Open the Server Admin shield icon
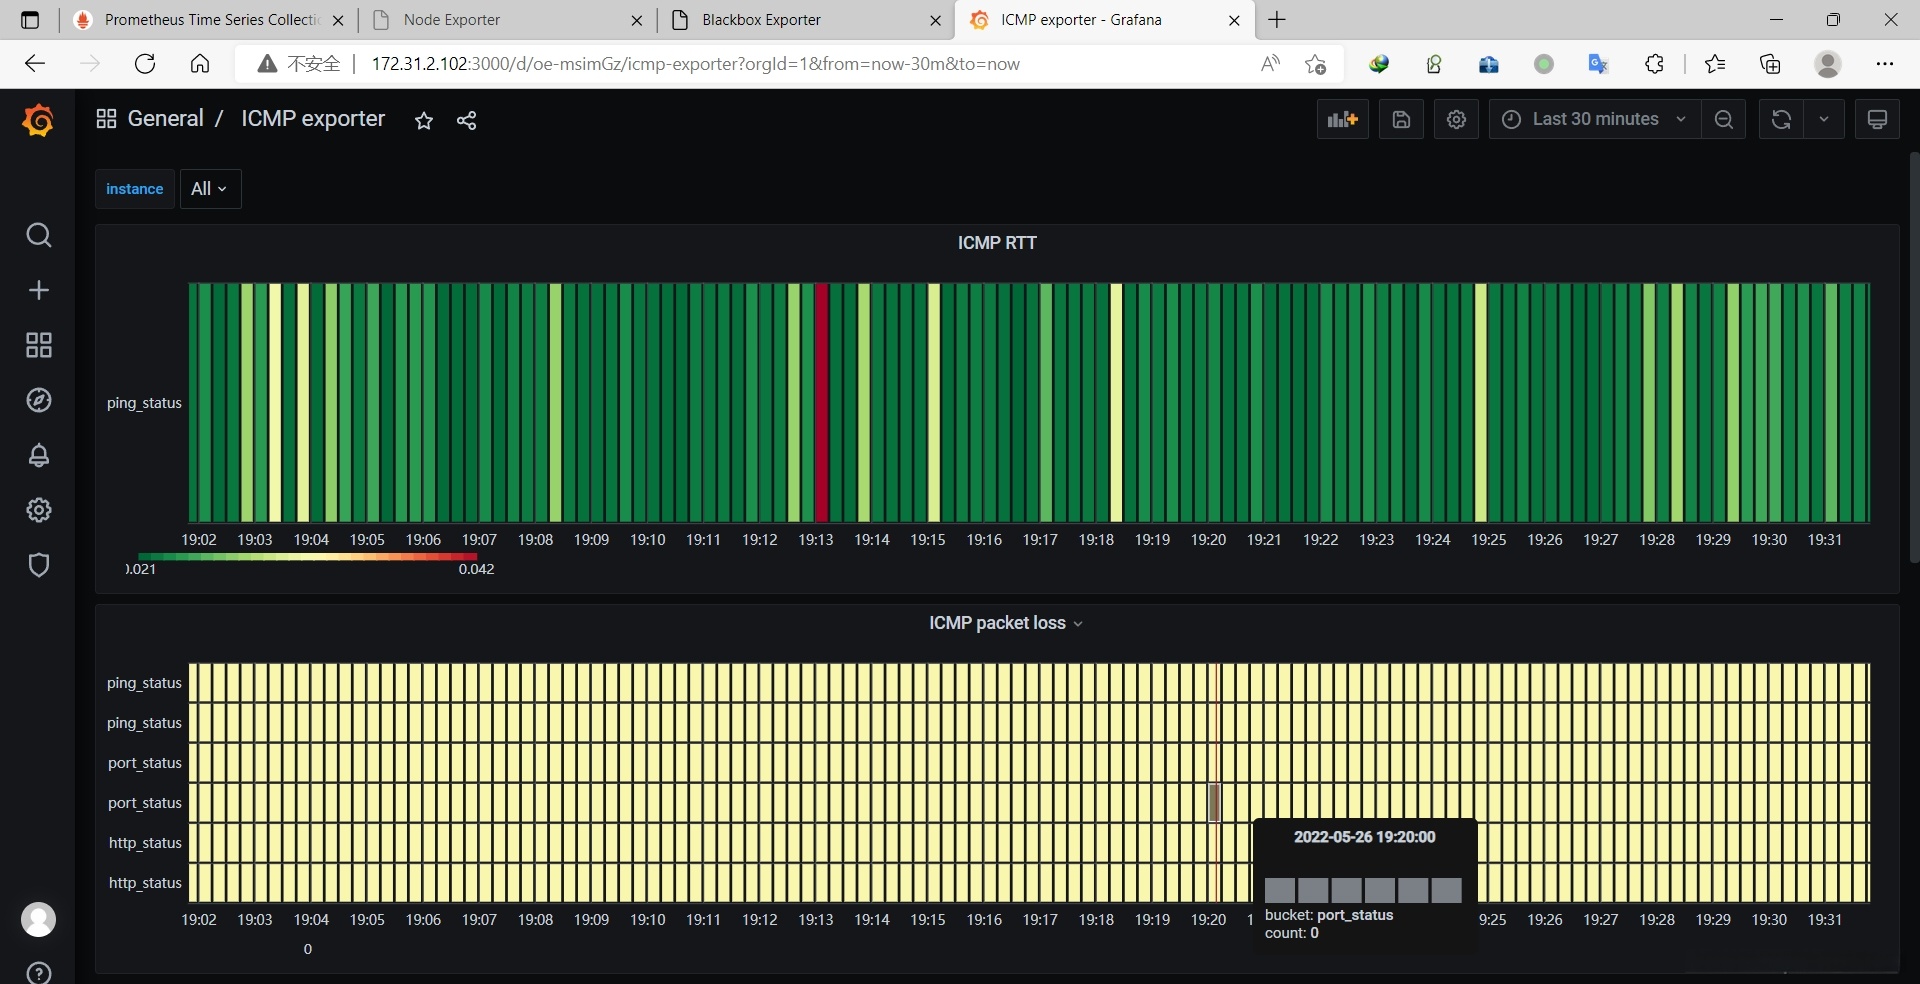 [39, 565]
